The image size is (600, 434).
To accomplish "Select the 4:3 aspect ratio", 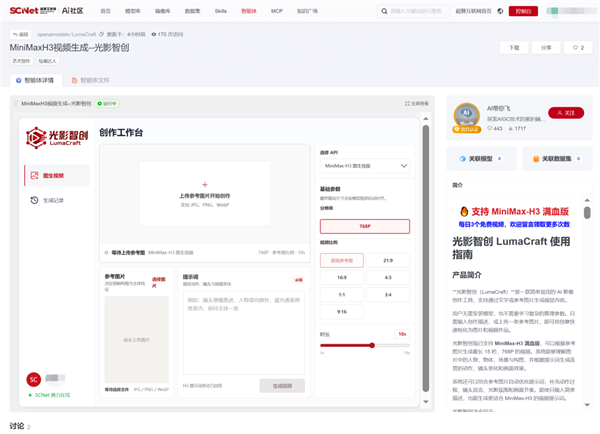I will (x=388, y=277).
